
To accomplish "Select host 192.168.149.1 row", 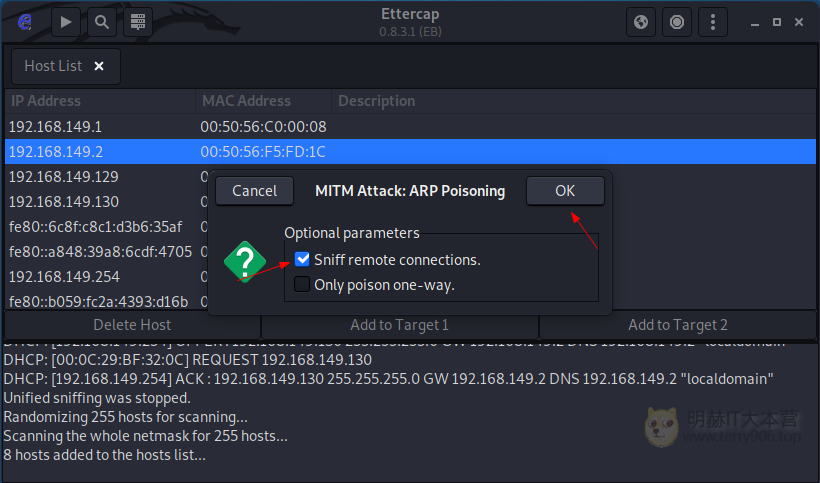I will (410, 126).
